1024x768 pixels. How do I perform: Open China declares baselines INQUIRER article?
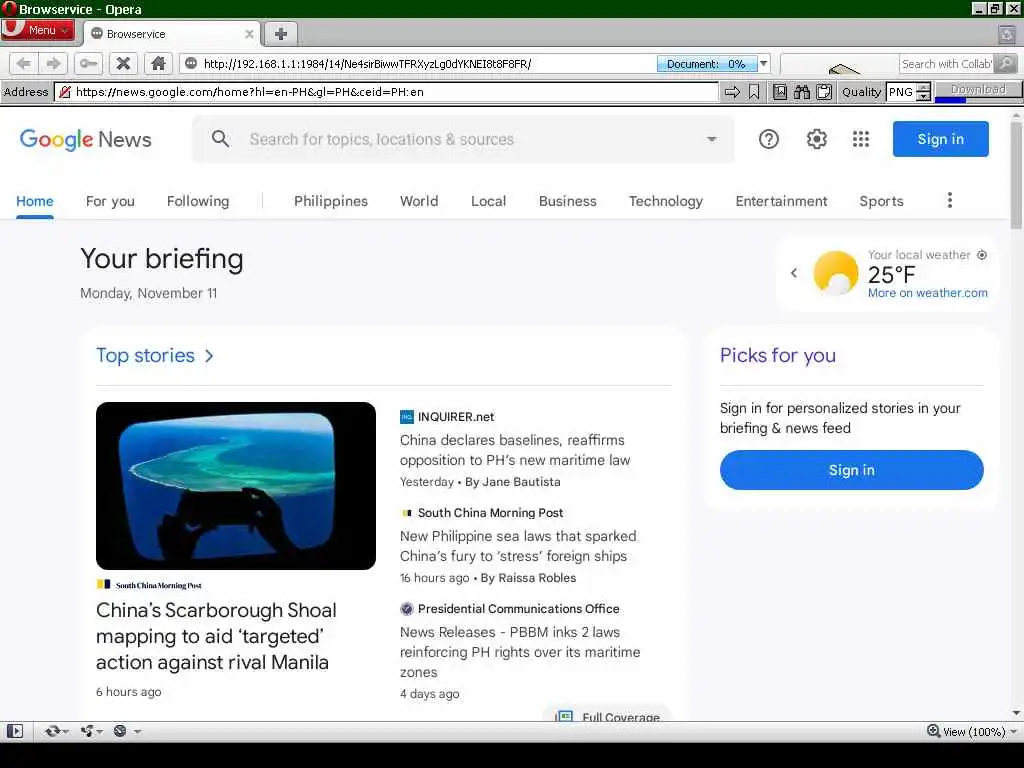coord(515,450)
